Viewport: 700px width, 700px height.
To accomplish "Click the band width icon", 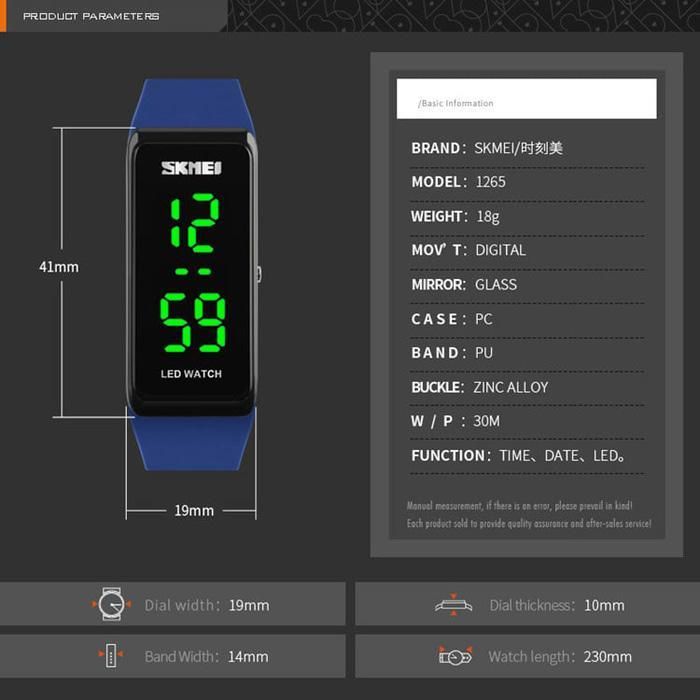I will tap(111, 656).
